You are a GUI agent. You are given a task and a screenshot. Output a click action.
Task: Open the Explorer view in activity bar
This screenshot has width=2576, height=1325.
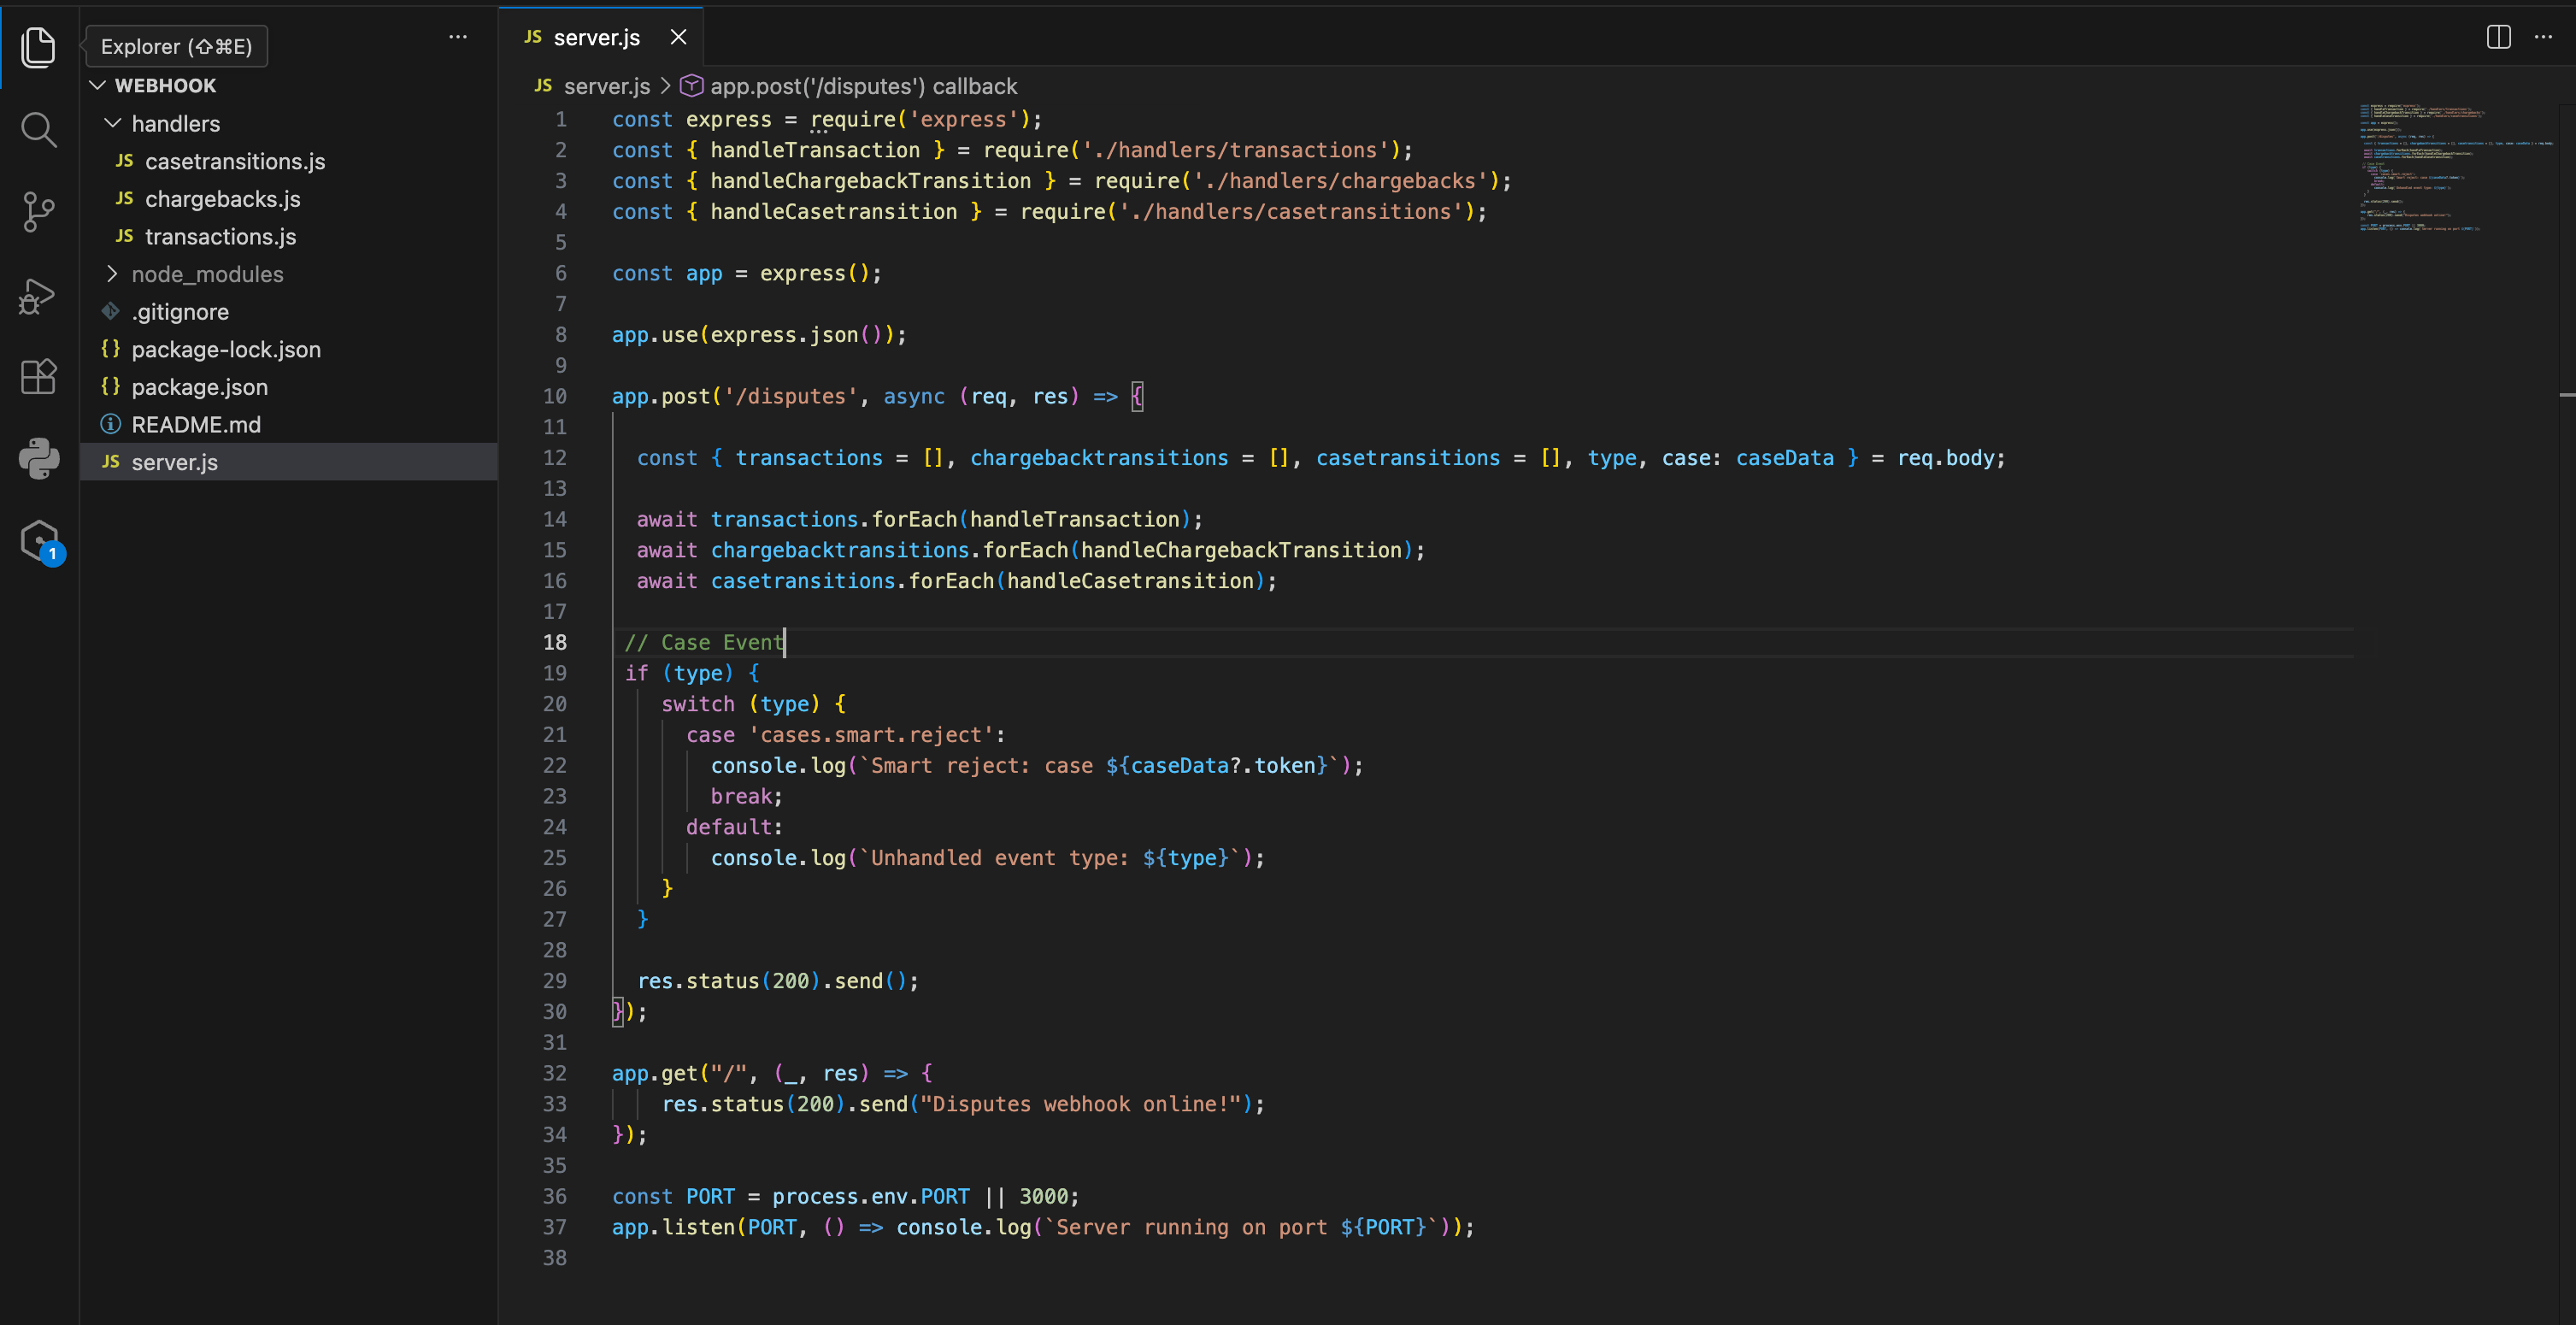click(x=38, y=47)
